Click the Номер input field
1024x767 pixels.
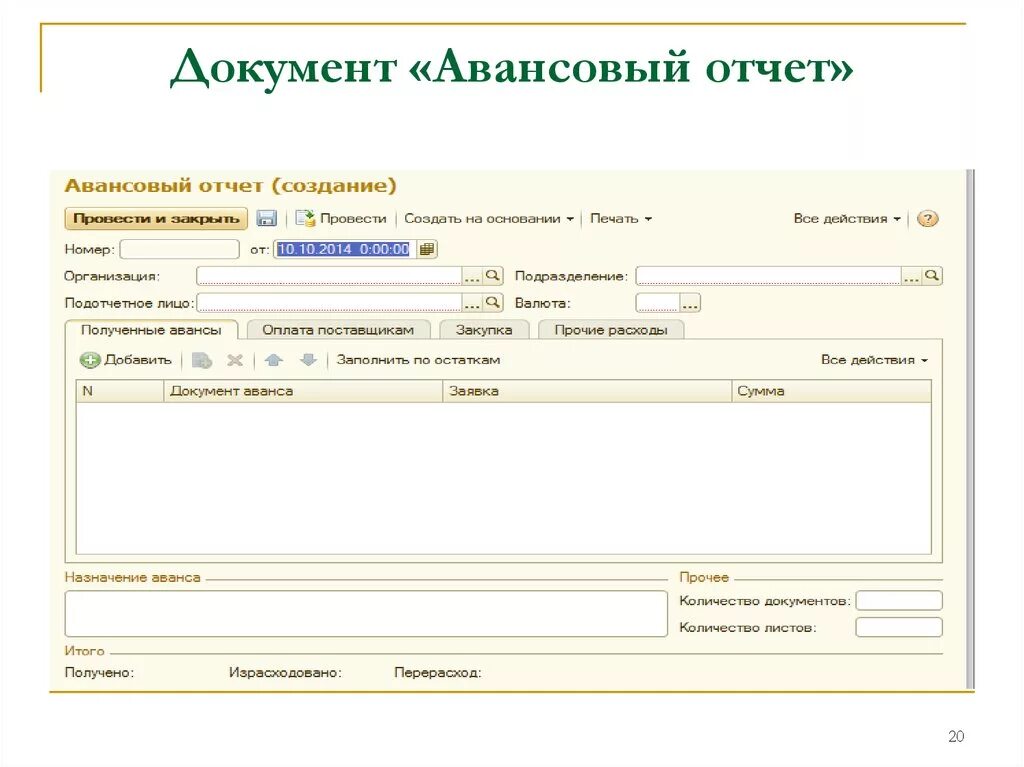(x=180, y=249)
